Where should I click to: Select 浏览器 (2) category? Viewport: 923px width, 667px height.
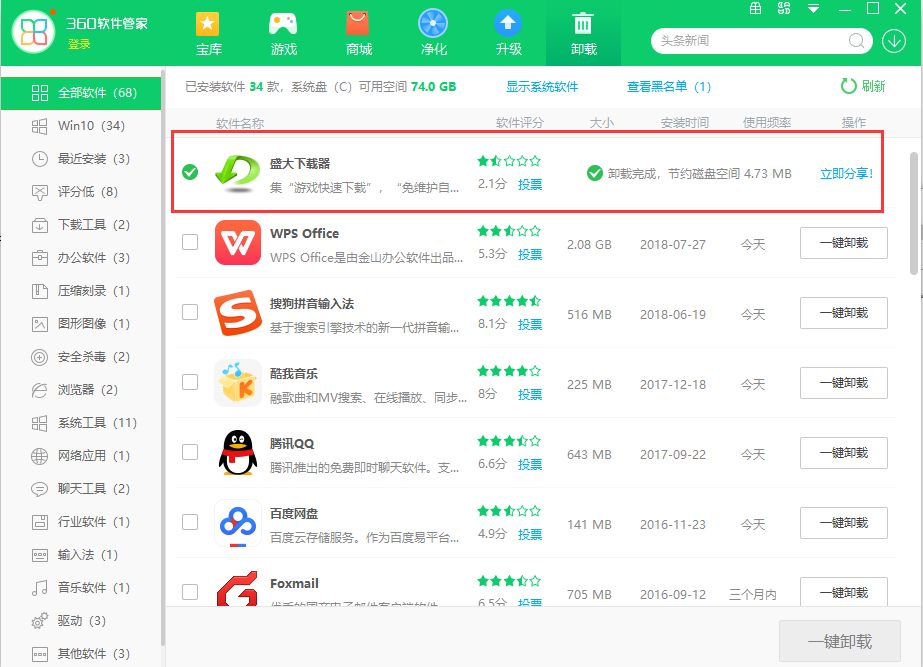tap(81, 390)
